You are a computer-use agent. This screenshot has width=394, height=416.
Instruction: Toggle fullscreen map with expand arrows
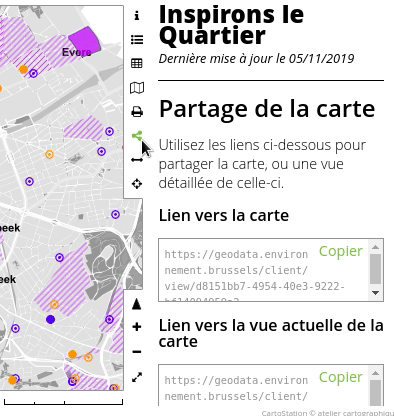(x=137, y=377)
